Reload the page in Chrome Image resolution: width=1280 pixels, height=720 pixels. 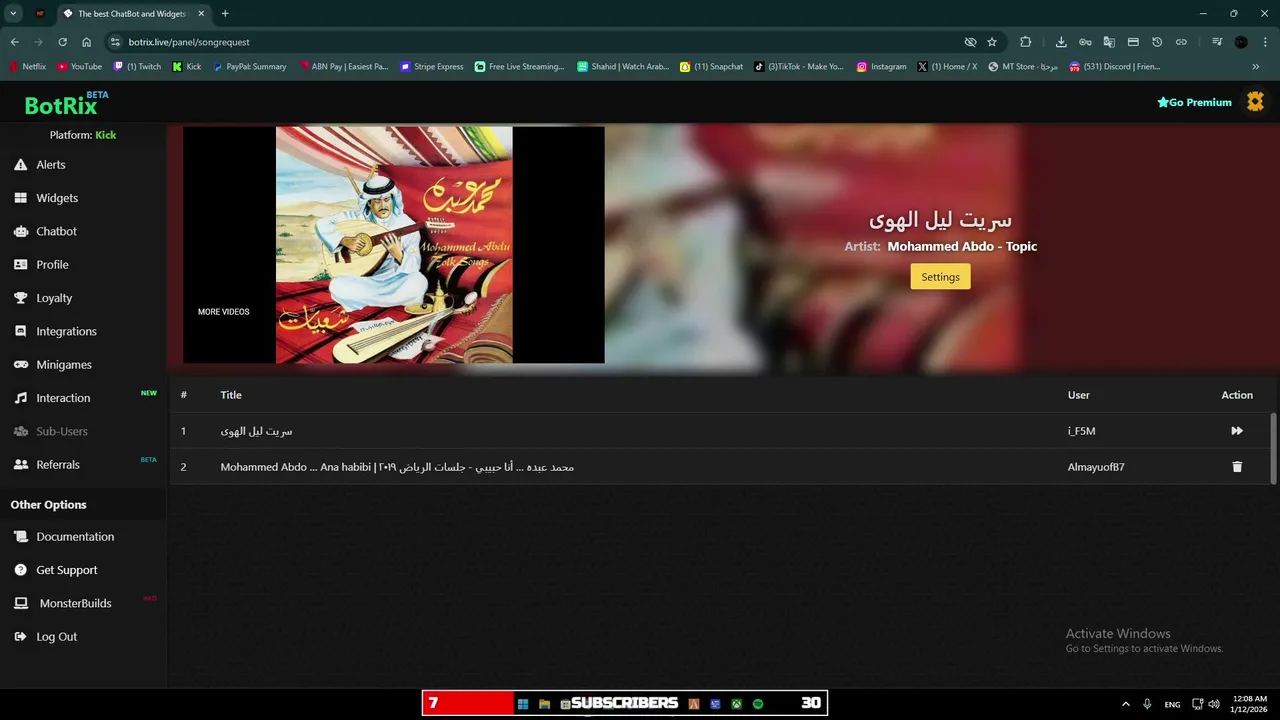[x=62, y=42]
